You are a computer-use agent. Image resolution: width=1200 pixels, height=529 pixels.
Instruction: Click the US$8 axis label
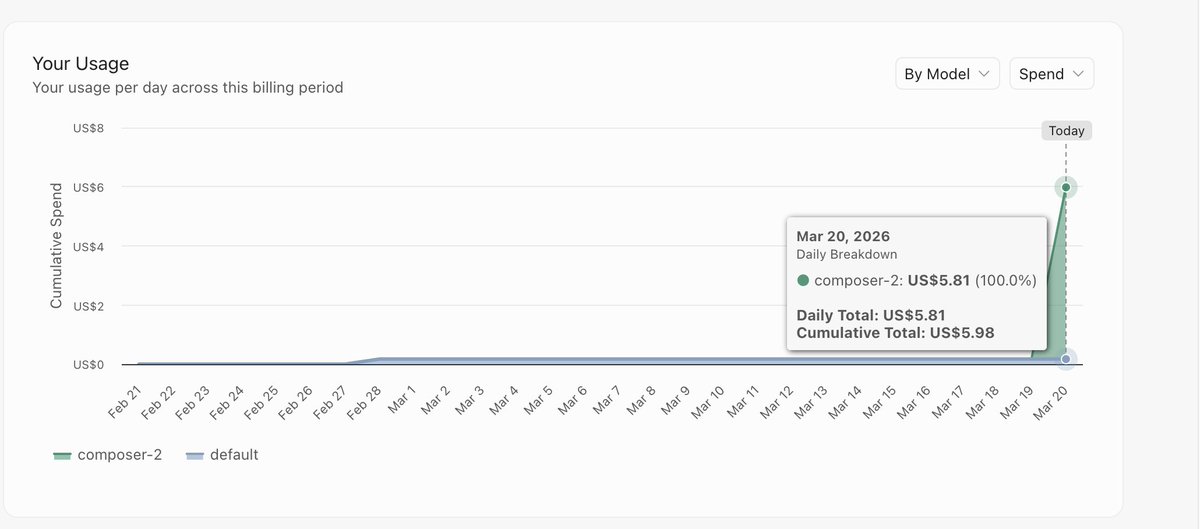(89, 128)
